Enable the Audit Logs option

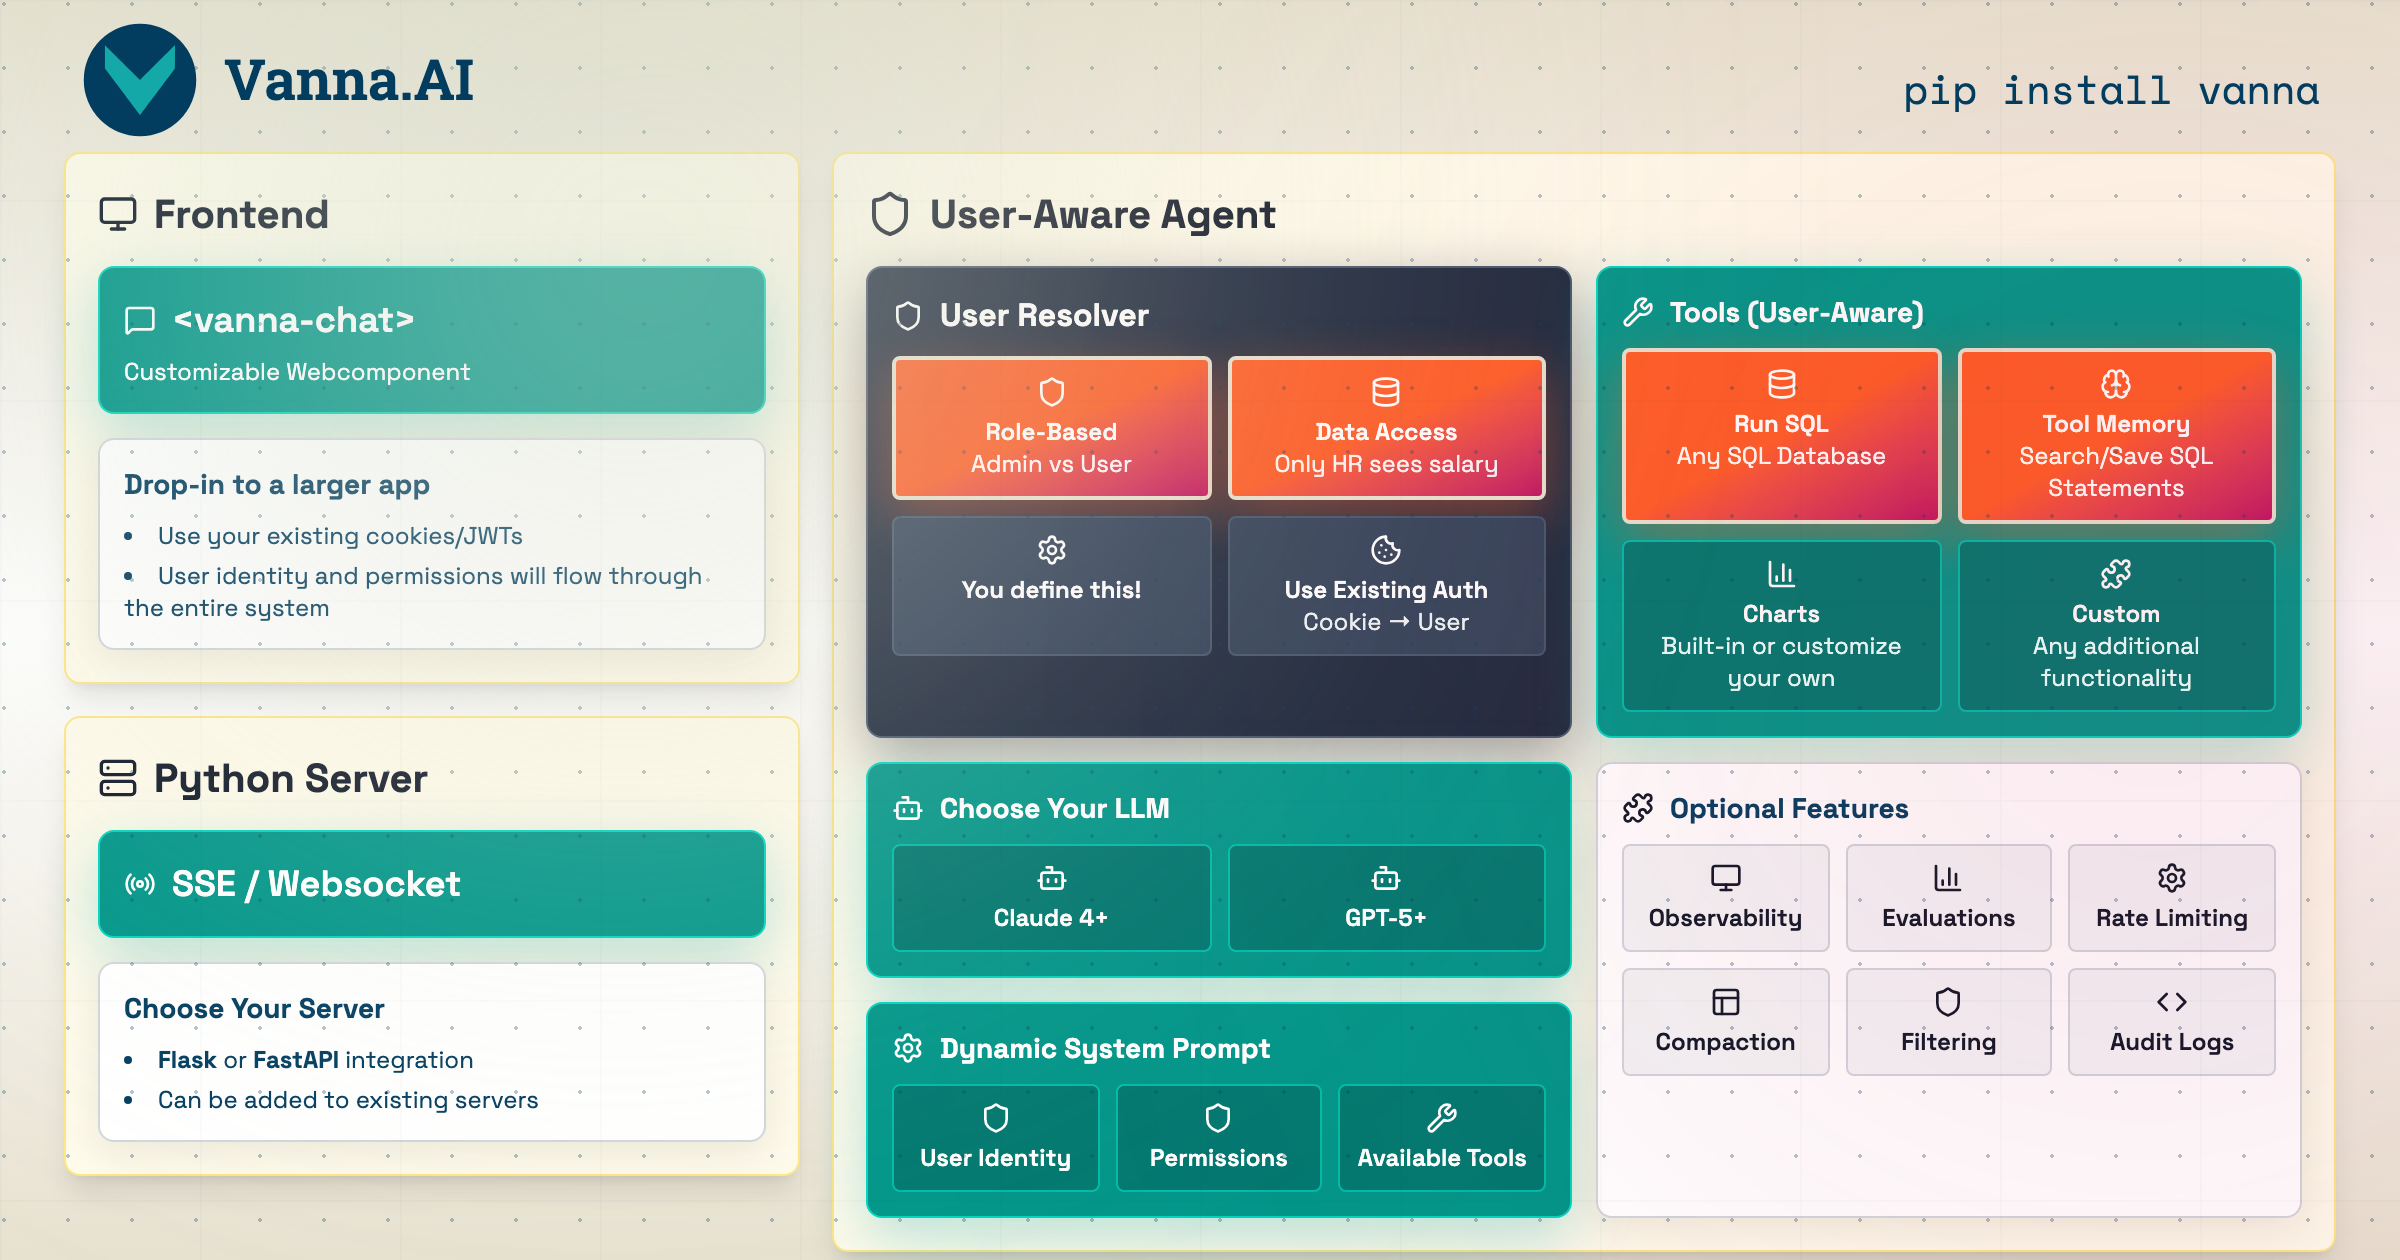pos(2171,1021)
